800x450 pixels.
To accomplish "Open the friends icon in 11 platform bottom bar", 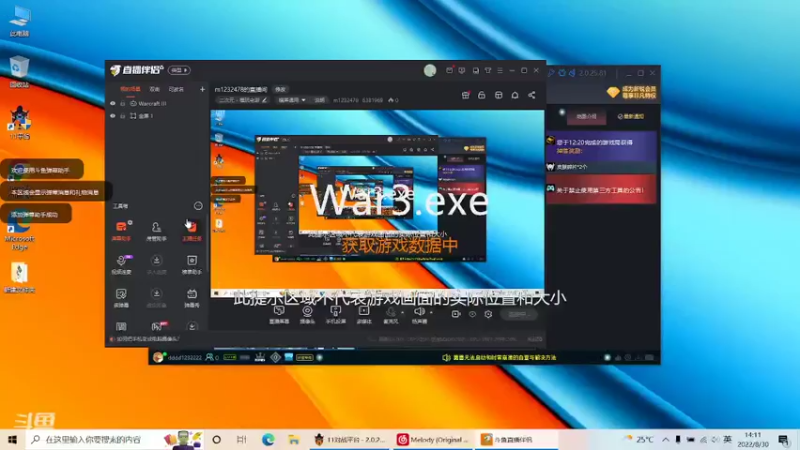I will pos(209,358).
